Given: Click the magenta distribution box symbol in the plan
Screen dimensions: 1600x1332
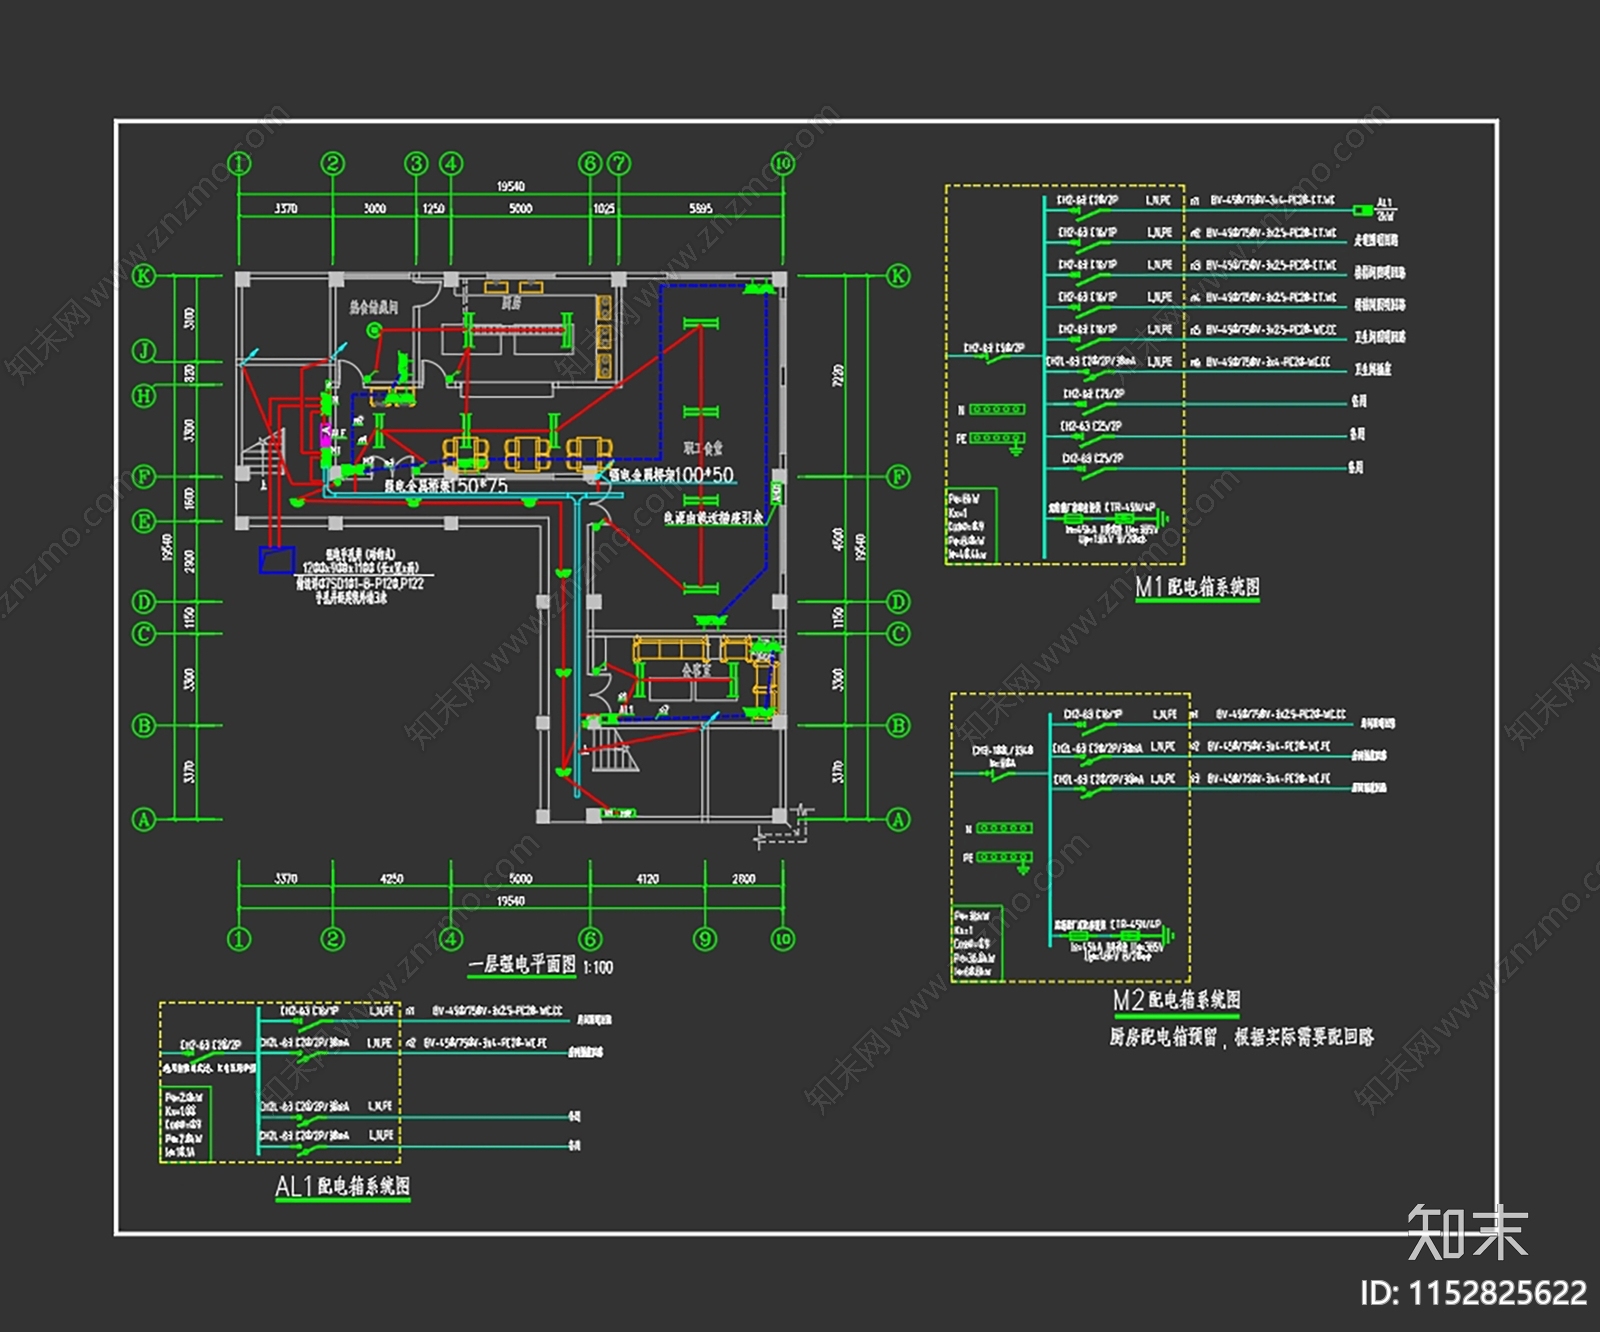Looking at the screenshot, I should (x=326, y=434).
